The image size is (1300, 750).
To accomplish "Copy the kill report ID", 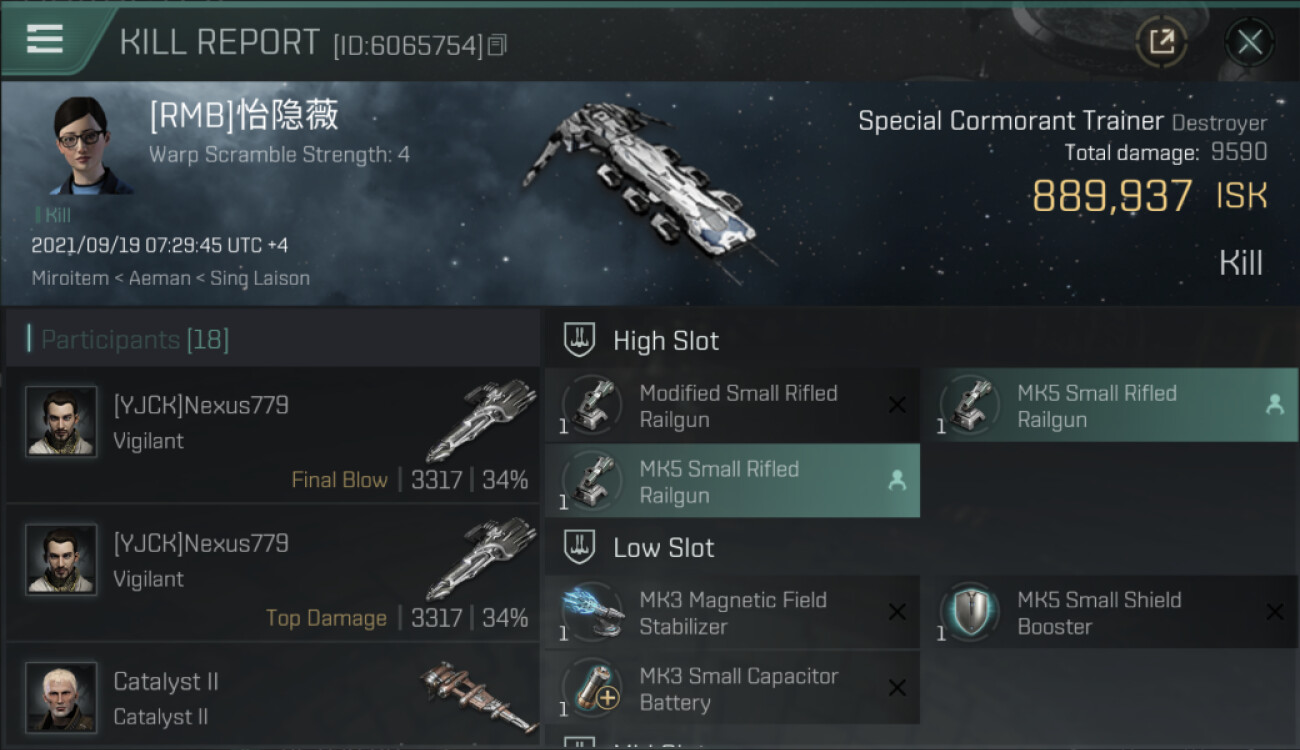I will tap(498, 44).
